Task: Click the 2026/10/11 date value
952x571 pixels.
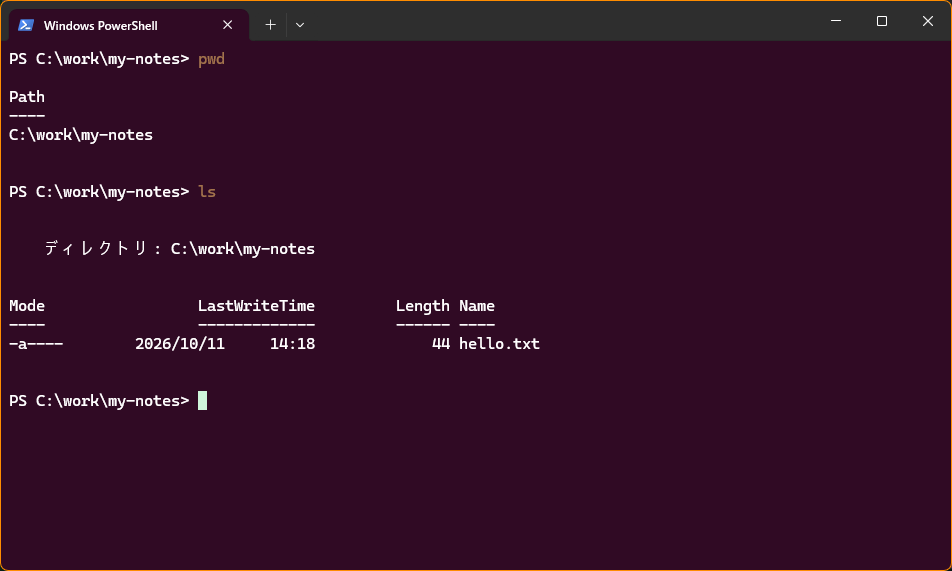Action: pos(180,344)
